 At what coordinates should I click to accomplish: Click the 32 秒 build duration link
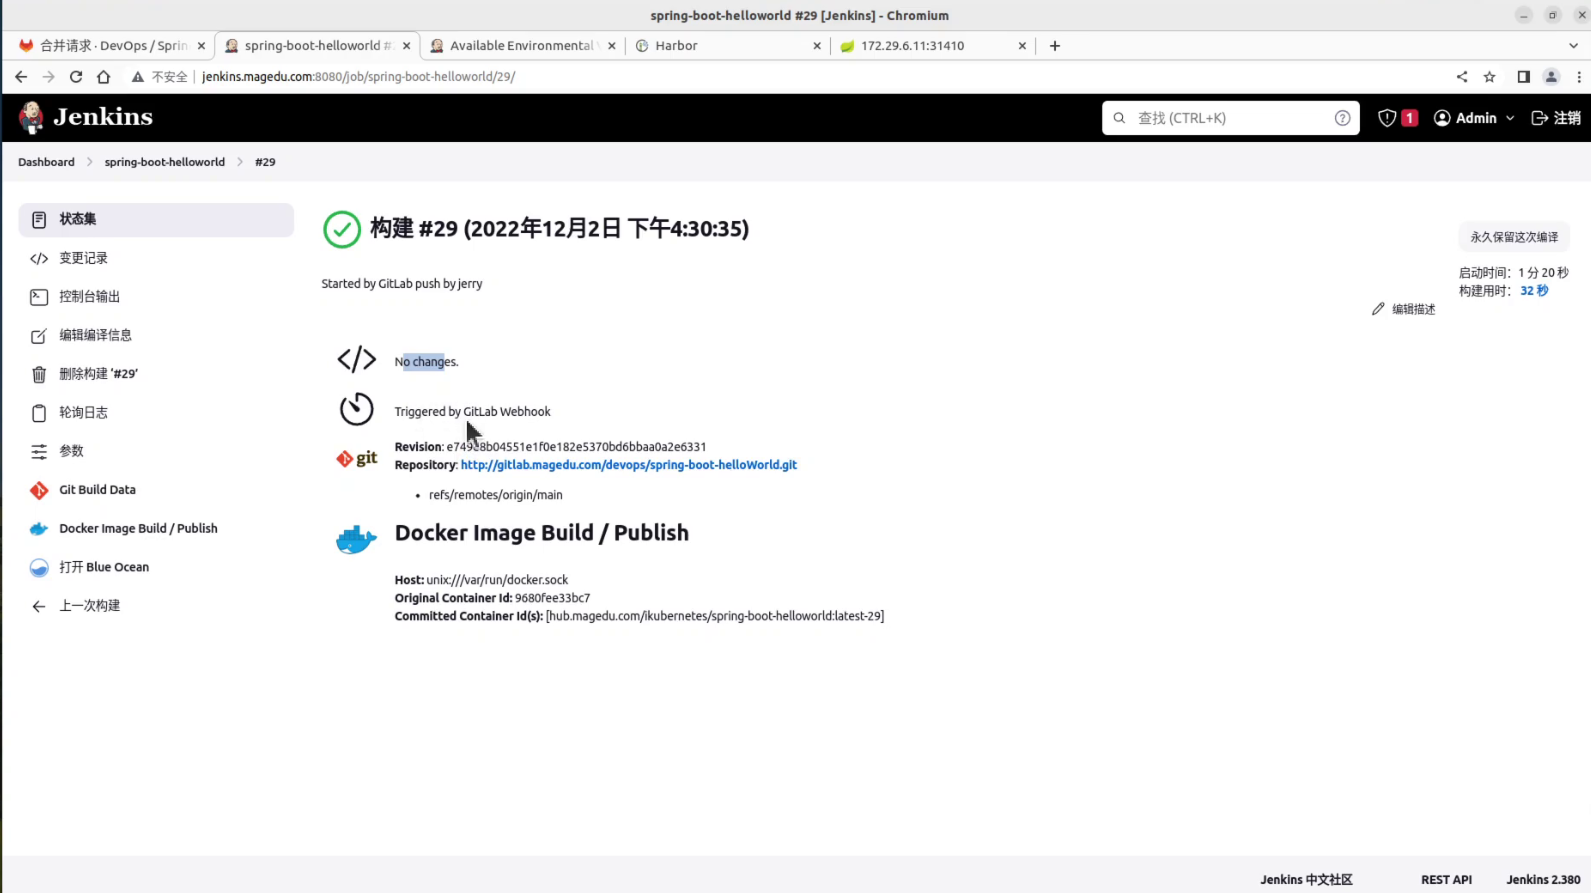click(x=1534, y=291)
